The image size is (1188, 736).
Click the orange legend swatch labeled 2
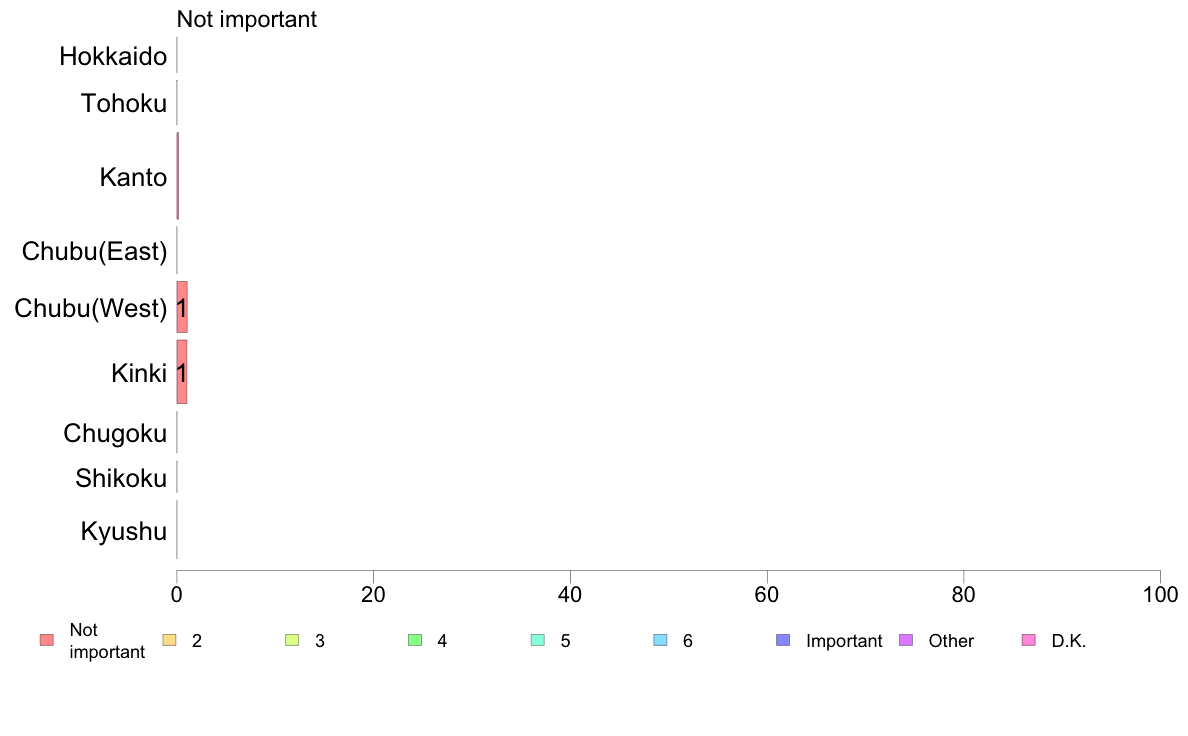coord(170,640)
